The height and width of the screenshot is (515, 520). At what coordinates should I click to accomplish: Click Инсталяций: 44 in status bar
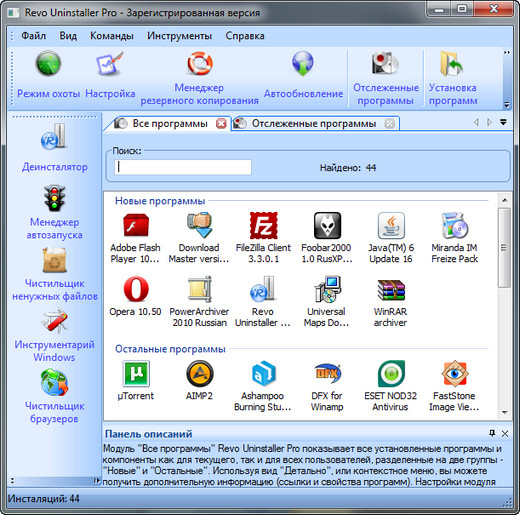44,499
